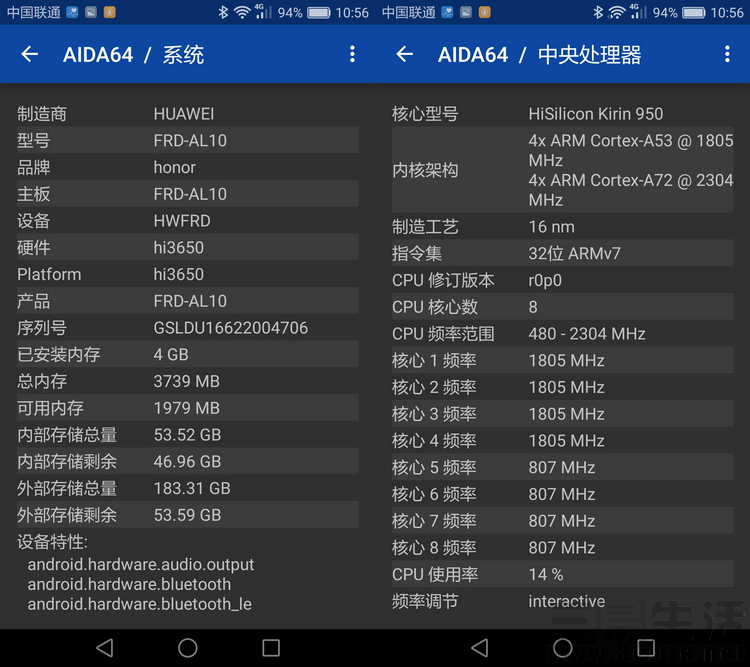Select serial number GSLDU16622004706
This screenshot has height=667, width=750.
[x=231, y=328]
